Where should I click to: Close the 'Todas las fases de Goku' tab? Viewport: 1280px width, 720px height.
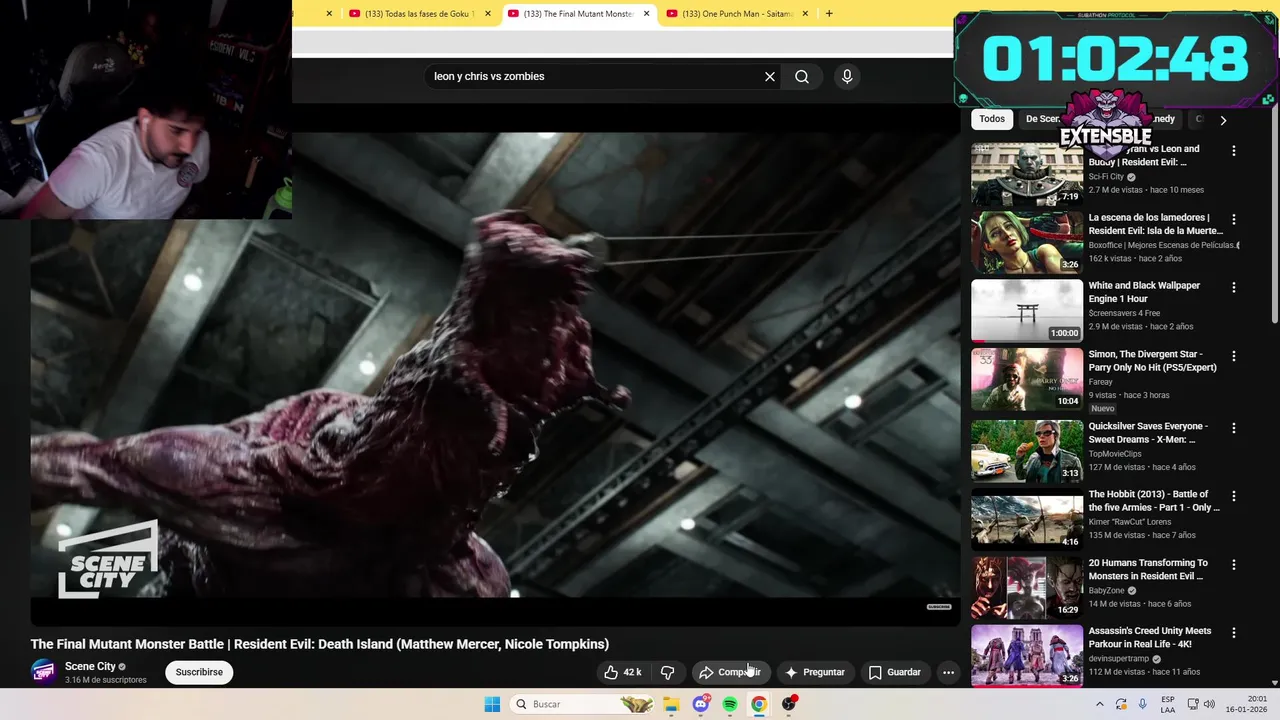tap(488, 14)
